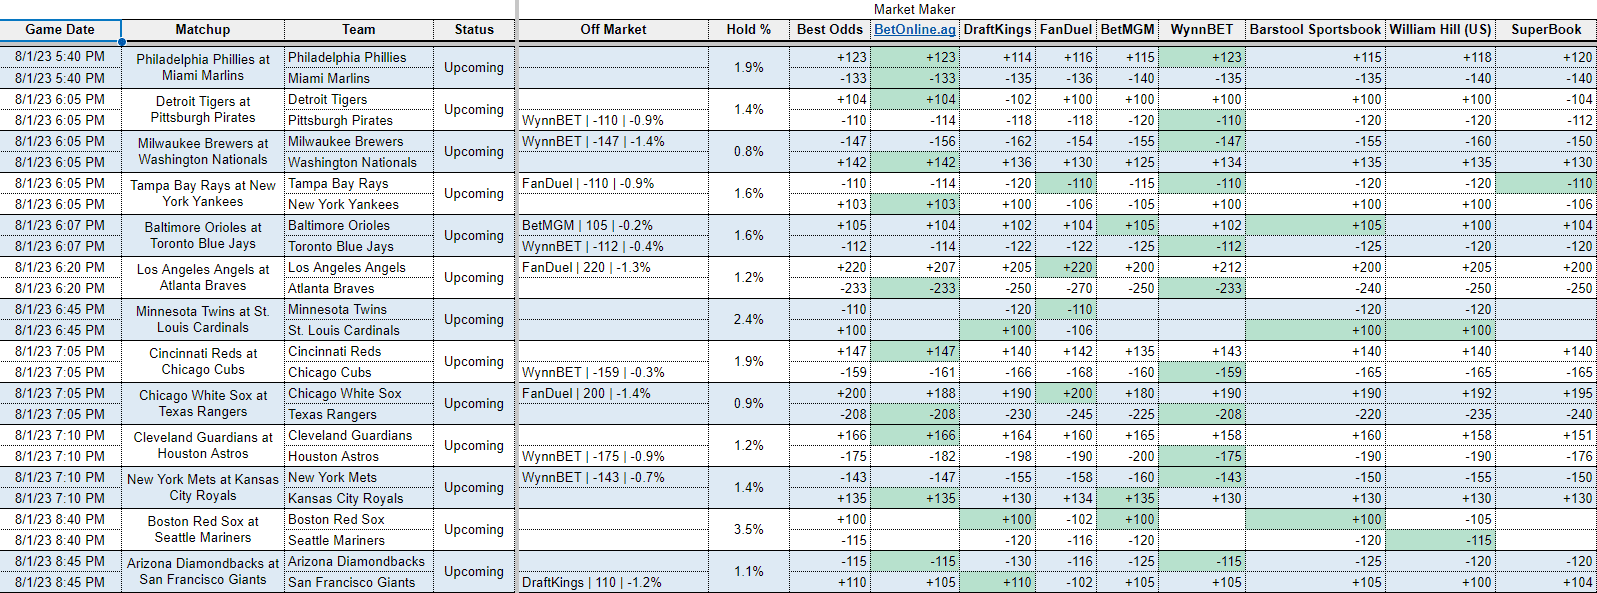Select Baltimore Orioles at Toronto Blue Jays matchup

click(x=203, y=235)
